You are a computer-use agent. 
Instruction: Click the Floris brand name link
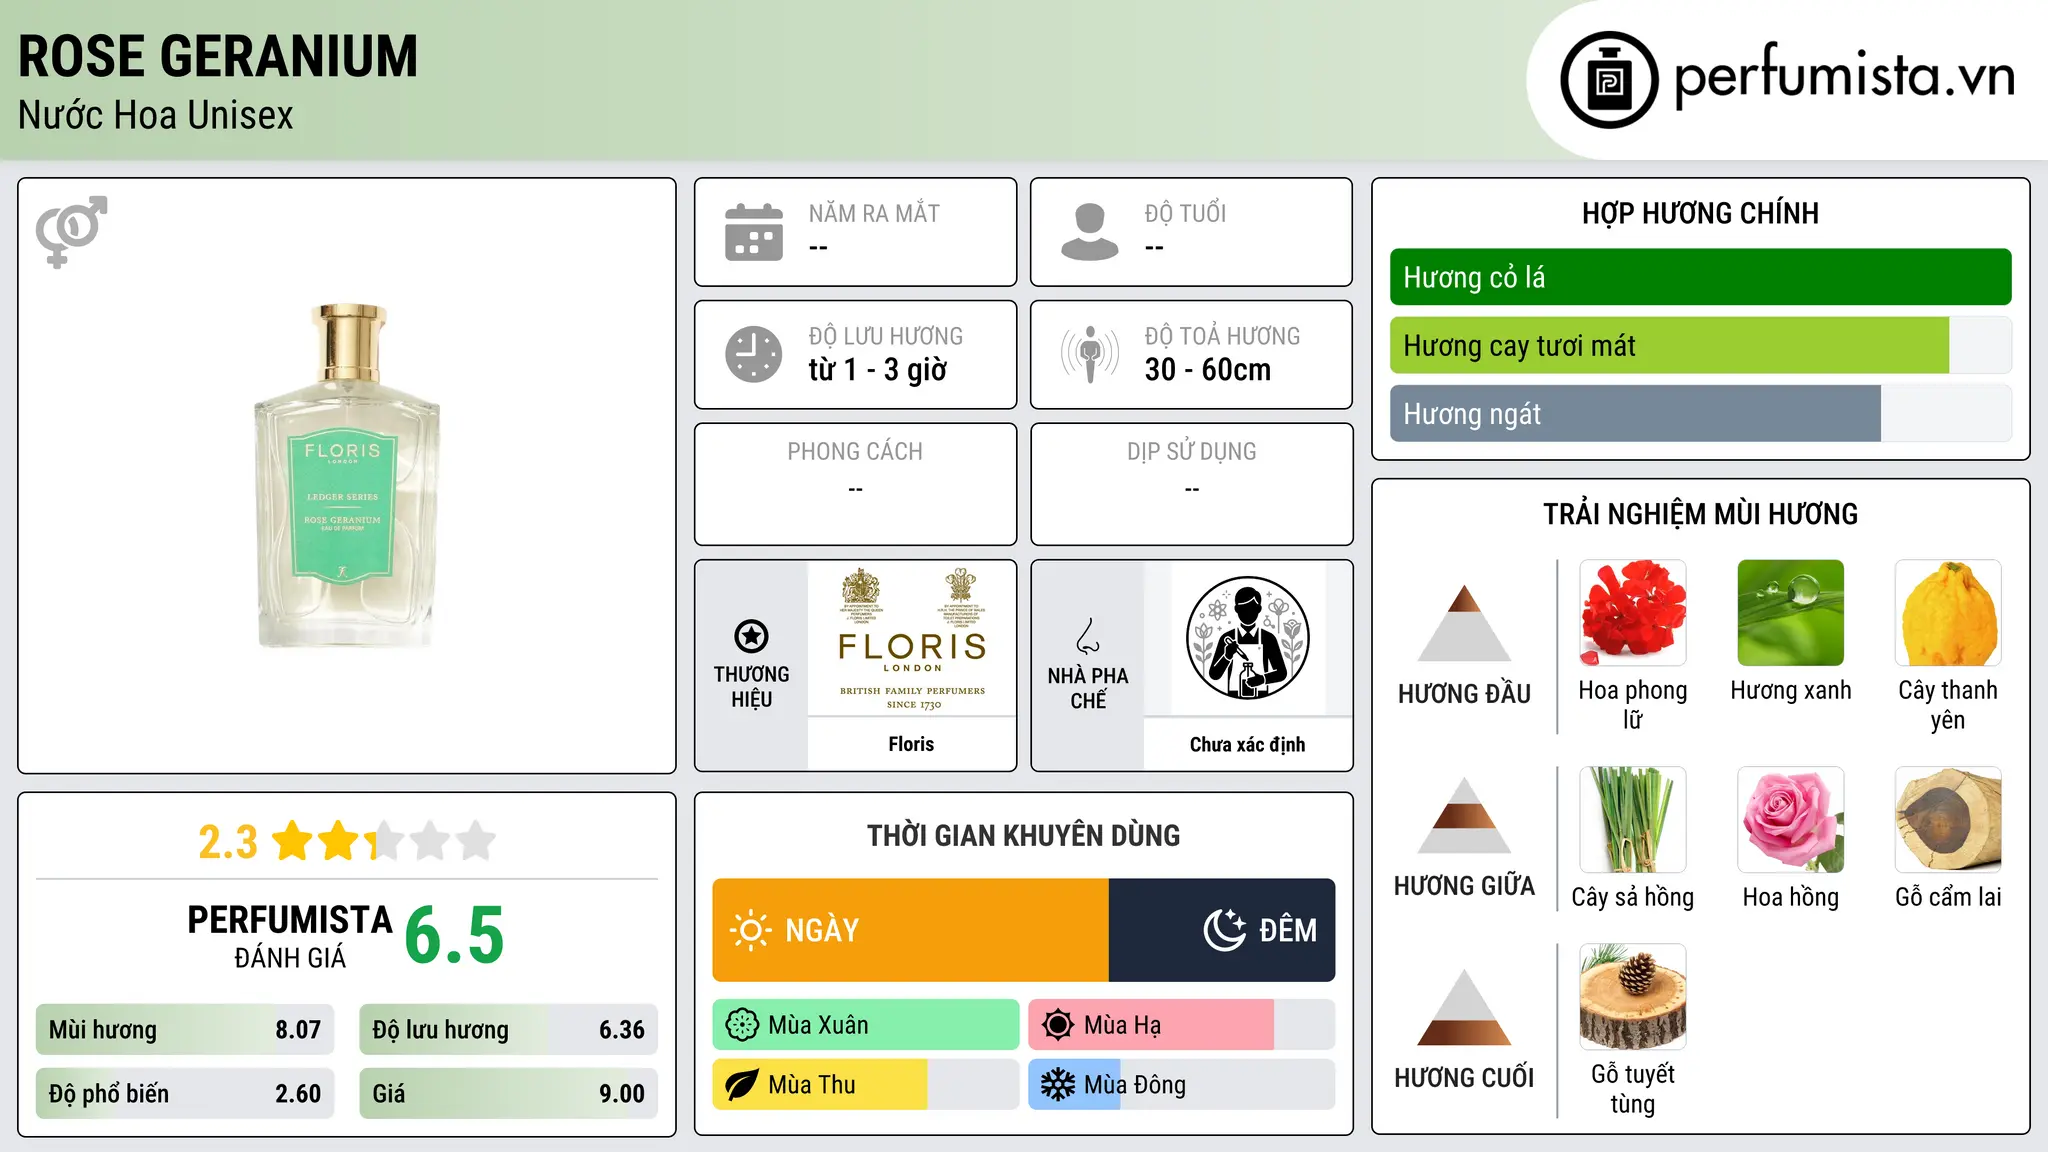click(x=911, y=744)
